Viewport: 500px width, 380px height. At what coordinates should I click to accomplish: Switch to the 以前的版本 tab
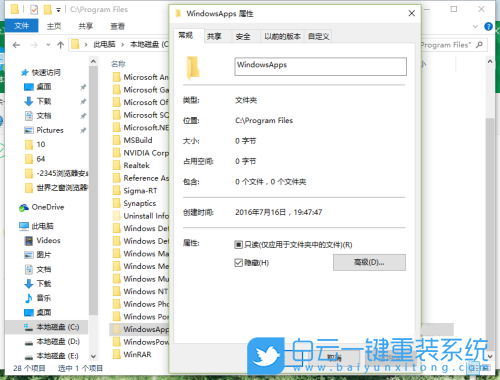coord(282,36)
